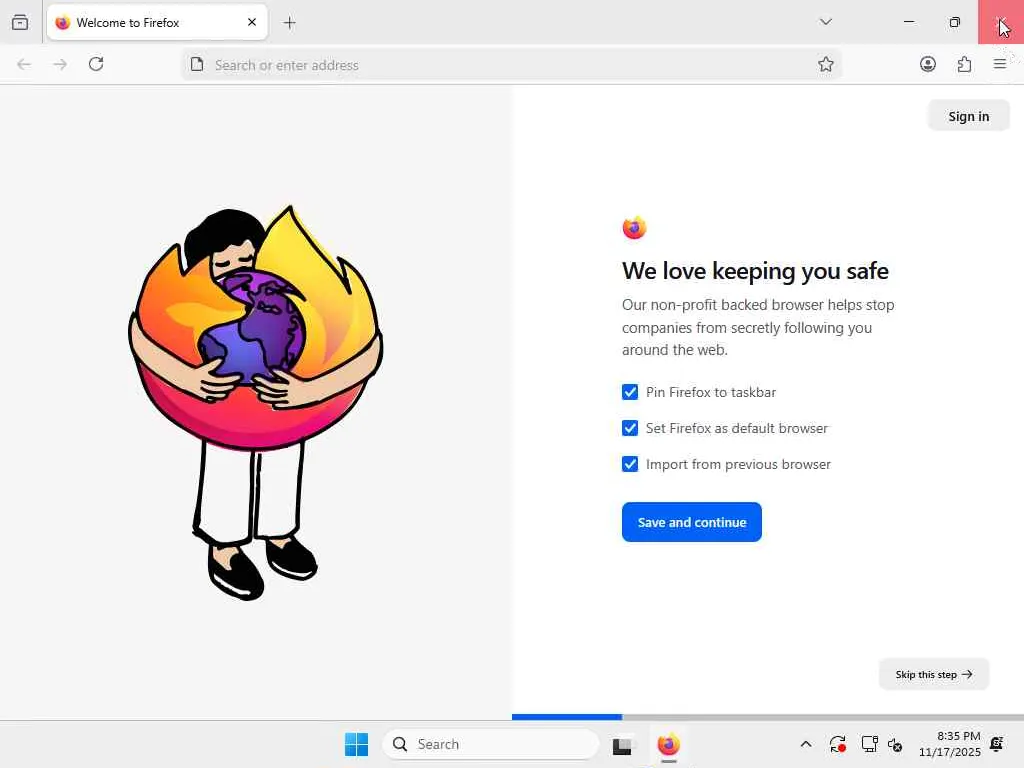This screenshot has height=768, width=1024.
Task: Close the Welcome to Firefox tab
Action: pos(252,22)
